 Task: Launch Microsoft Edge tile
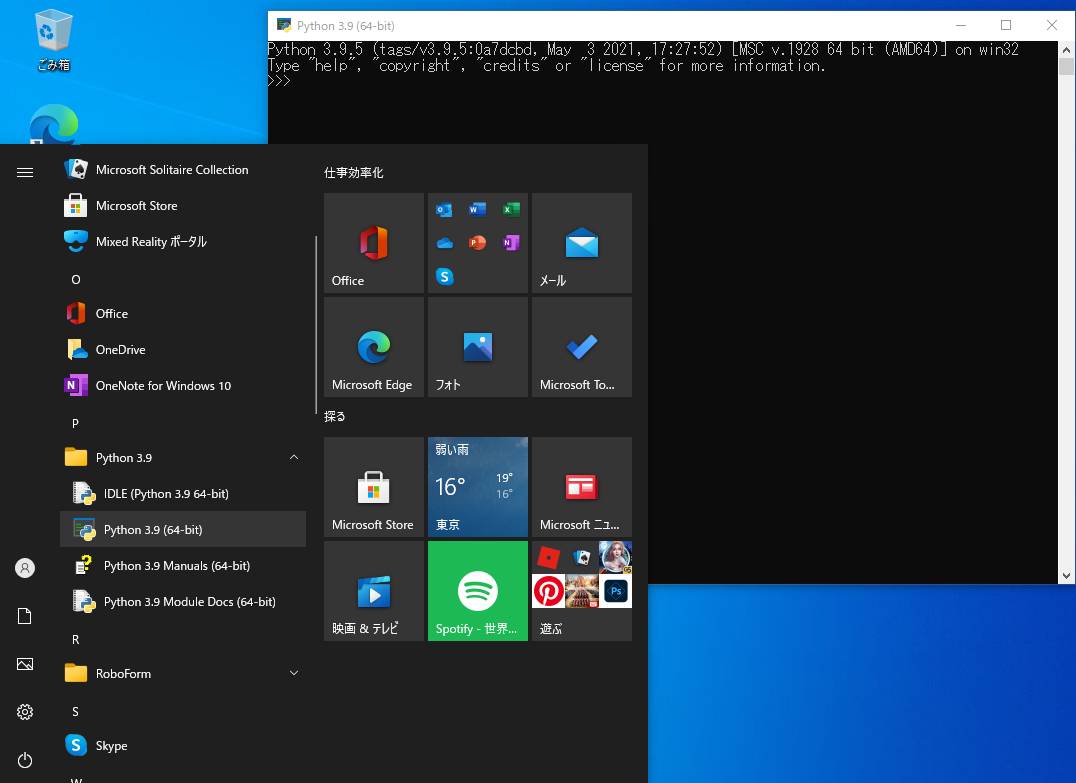pyautogui.click(x=373, y=347)
